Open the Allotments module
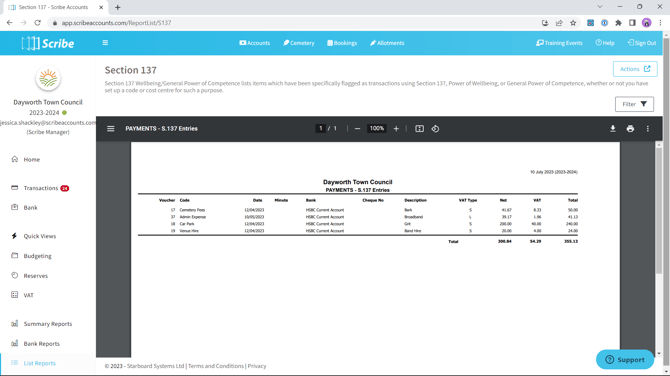The image size is (670, 376). 387,43
